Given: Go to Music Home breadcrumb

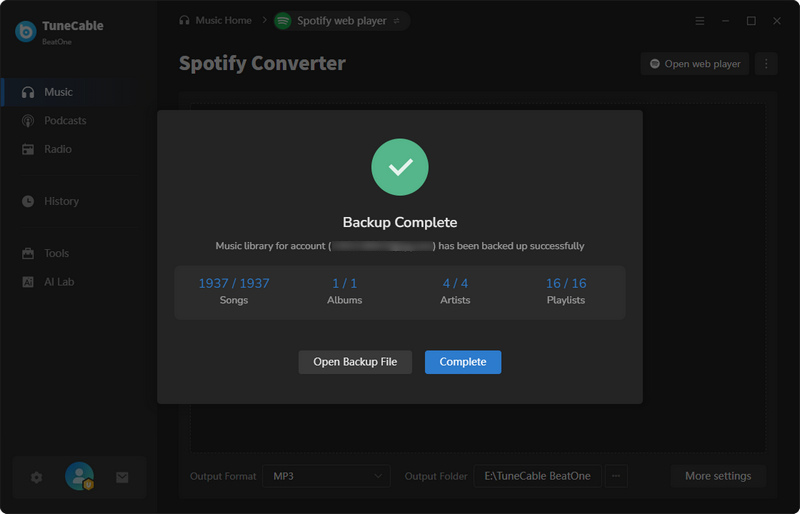Looking at the screenshot, I should (x=223, y=20).
